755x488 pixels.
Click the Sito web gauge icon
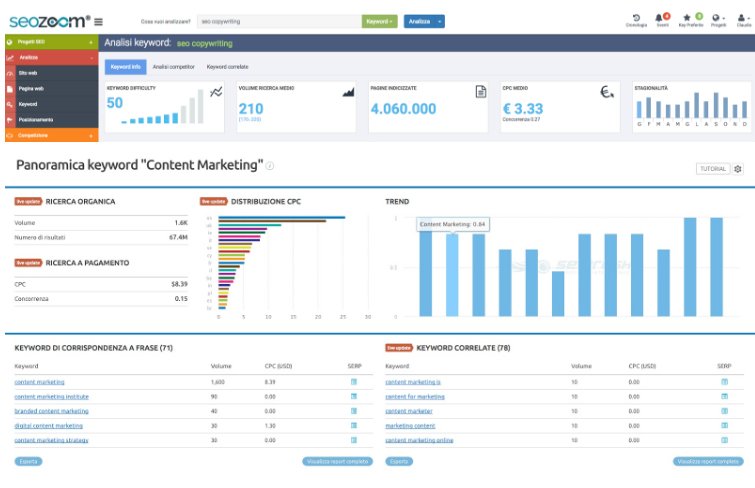(10, 73)
